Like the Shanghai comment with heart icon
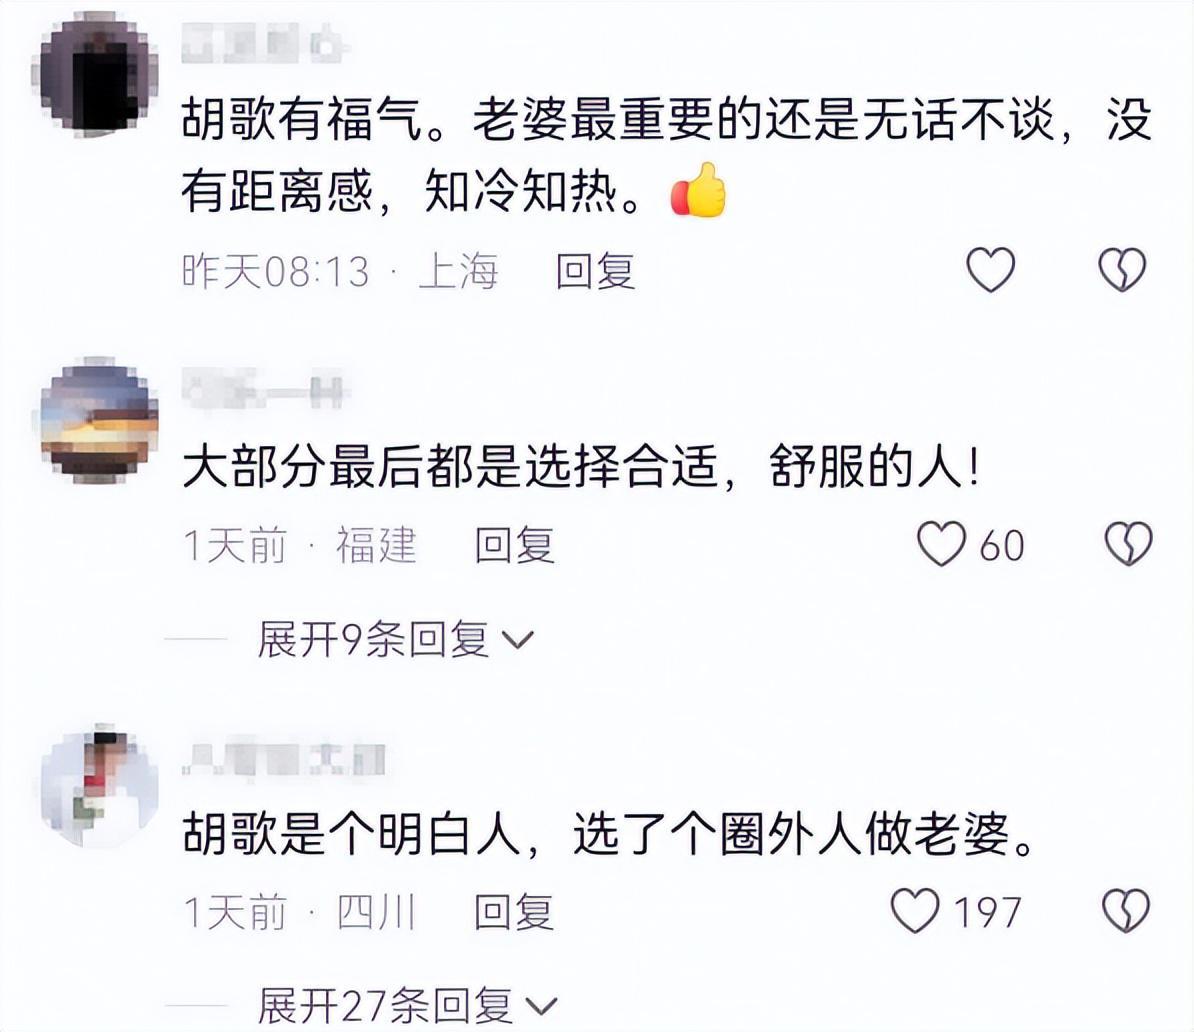1194x1032 pixels. [x=990, y=270]
